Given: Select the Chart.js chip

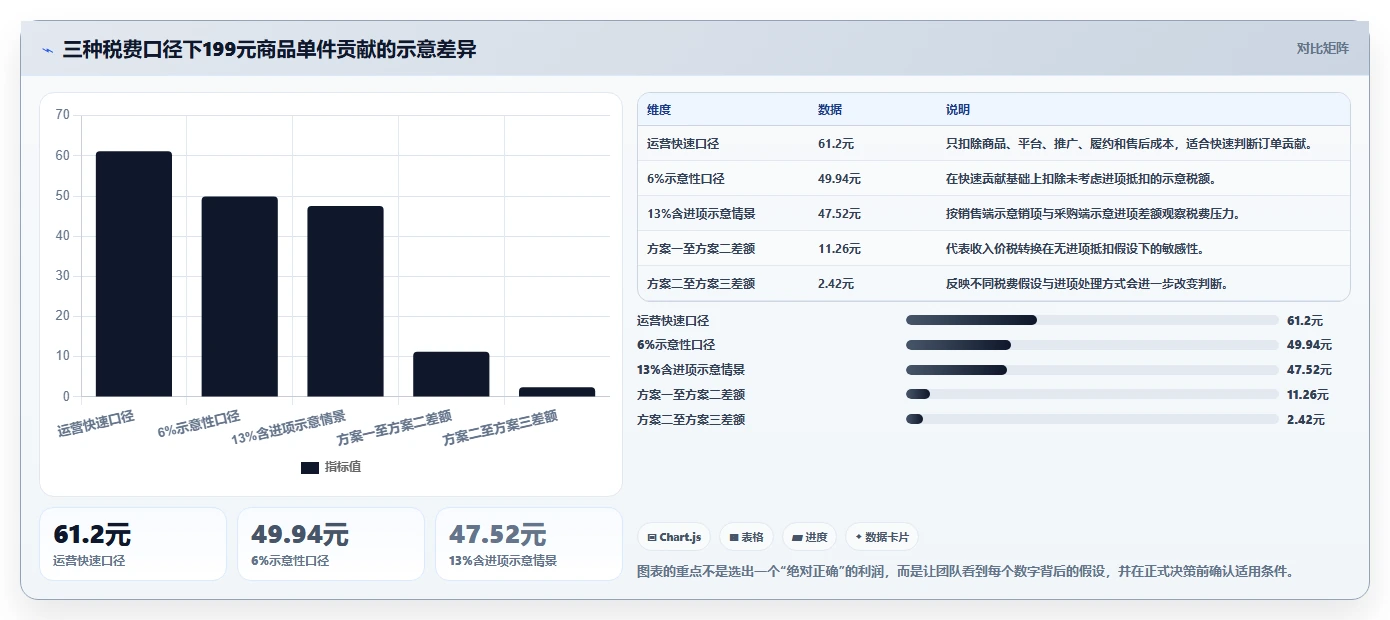Looking at the screenshot, I should 674,537.
